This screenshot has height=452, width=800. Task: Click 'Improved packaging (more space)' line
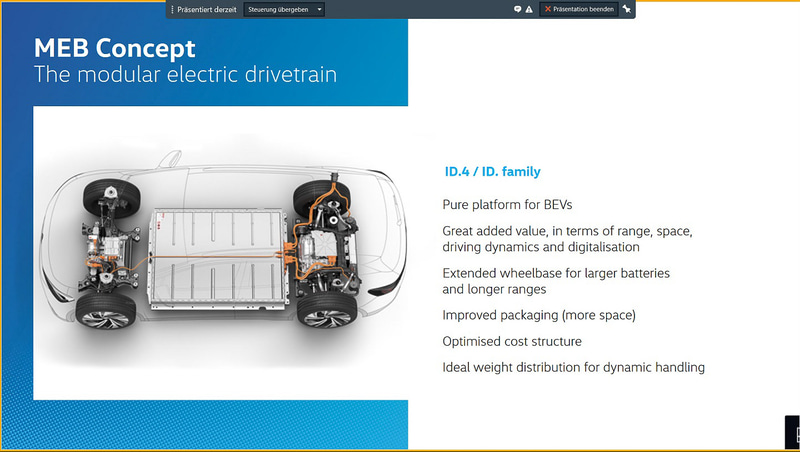[539, 315]
